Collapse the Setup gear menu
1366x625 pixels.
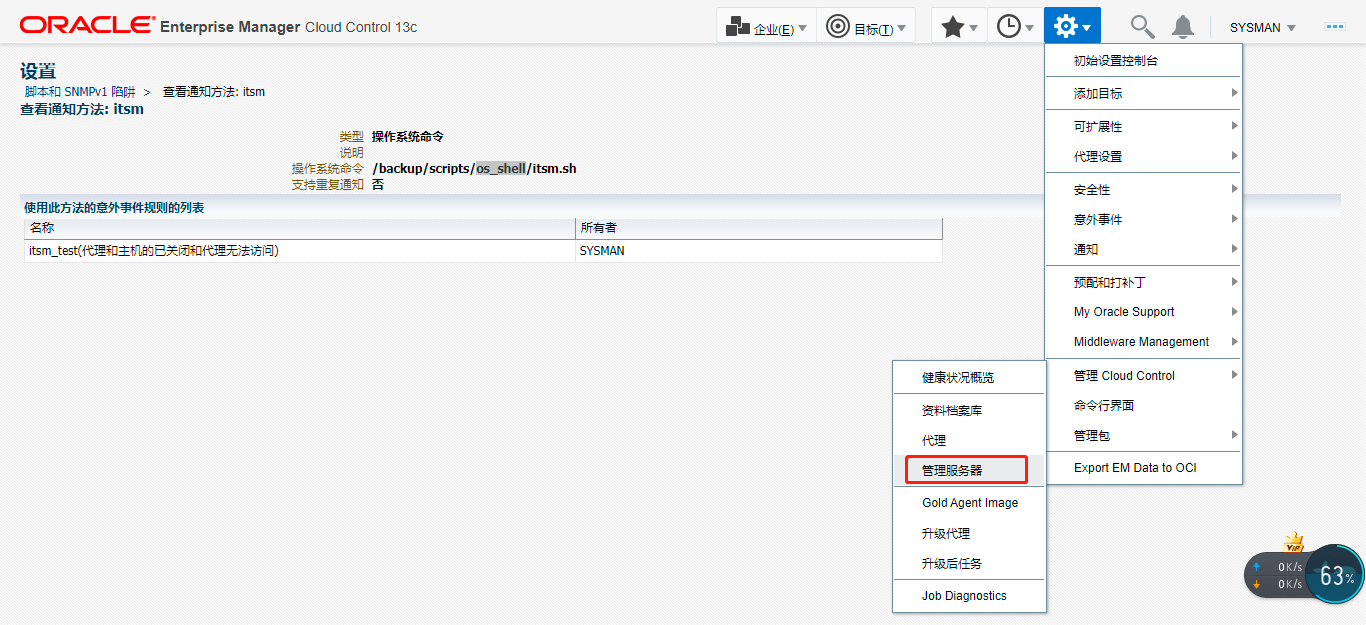click(1072, 27)
